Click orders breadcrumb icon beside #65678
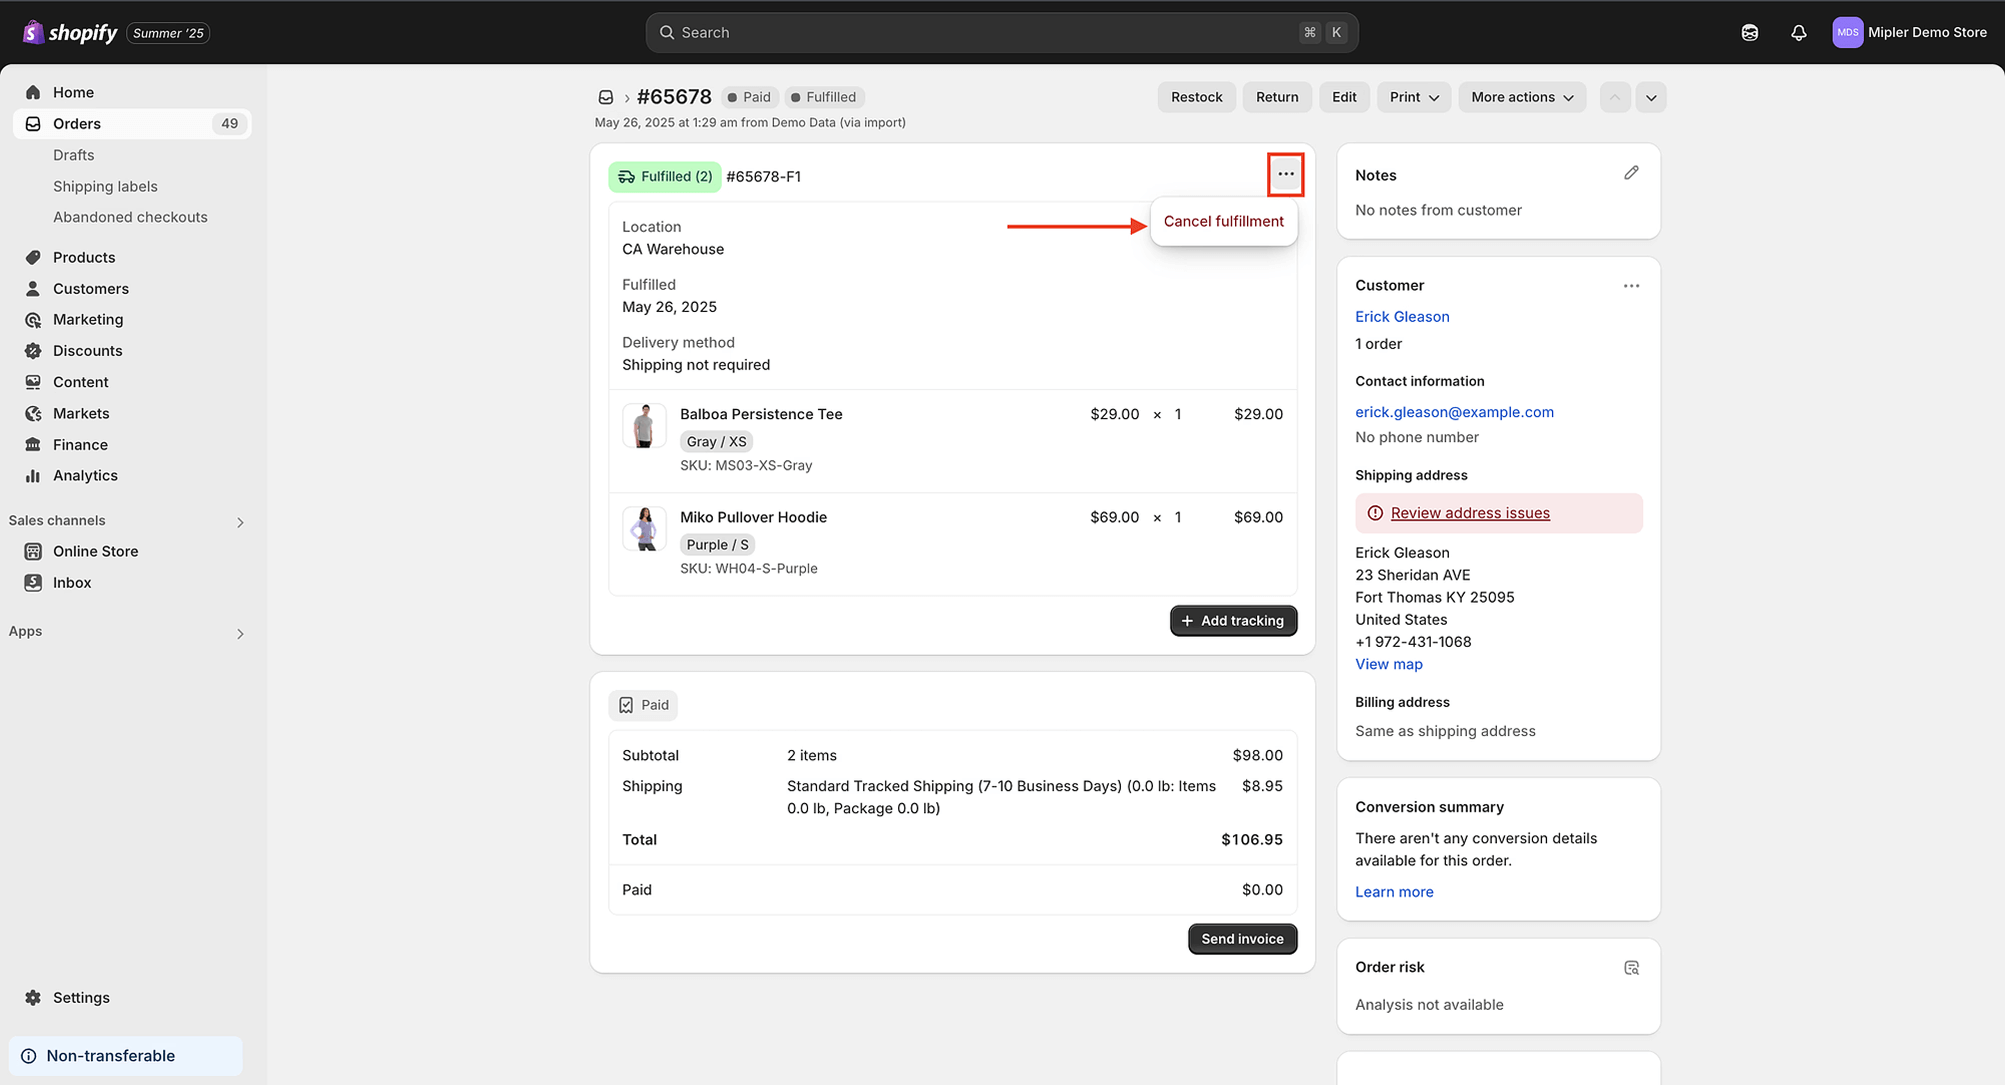Viewport: 2005px width, 1085px height. click(606, 97)
